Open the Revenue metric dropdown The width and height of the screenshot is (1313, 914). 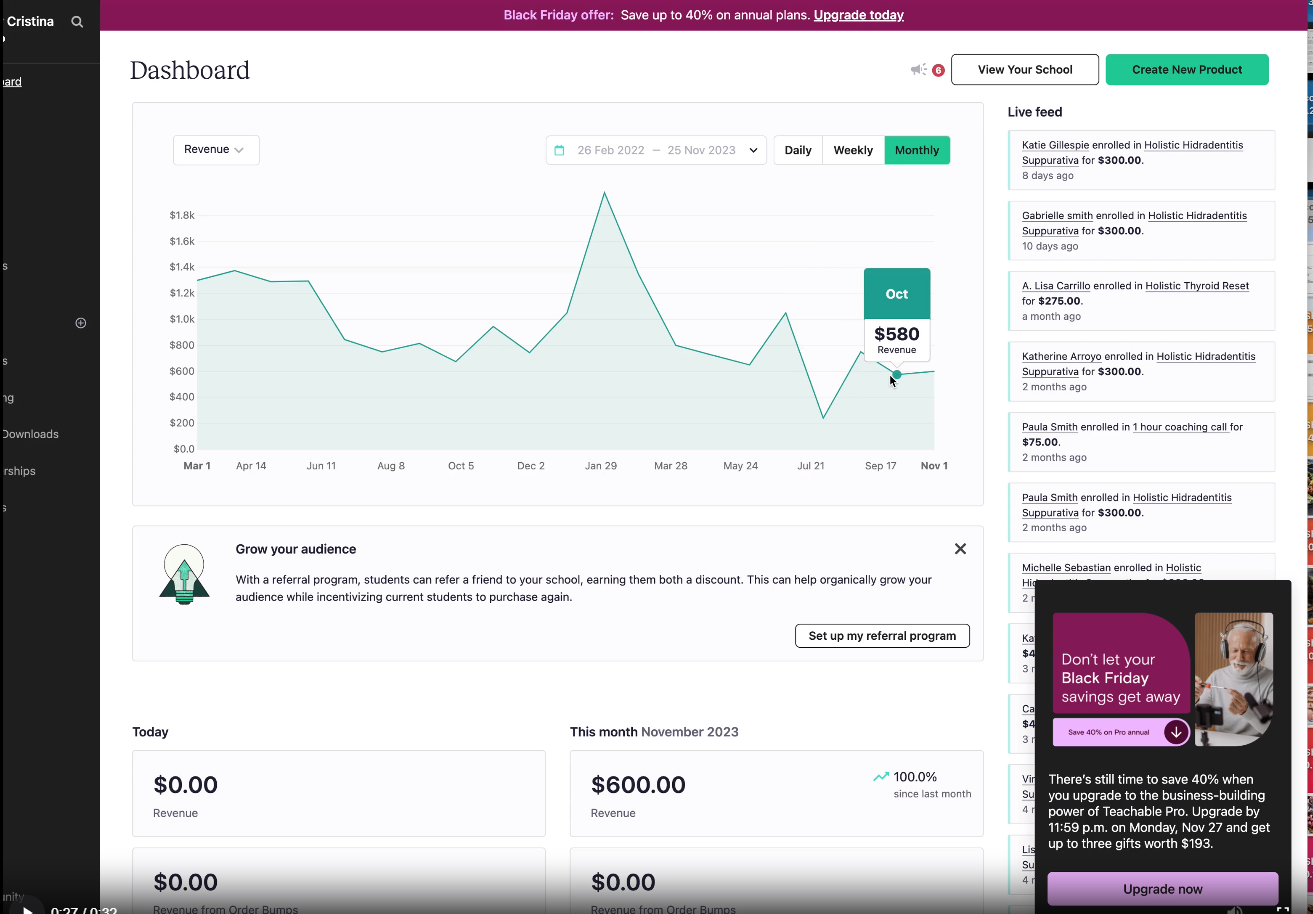(x=216, y=150)
